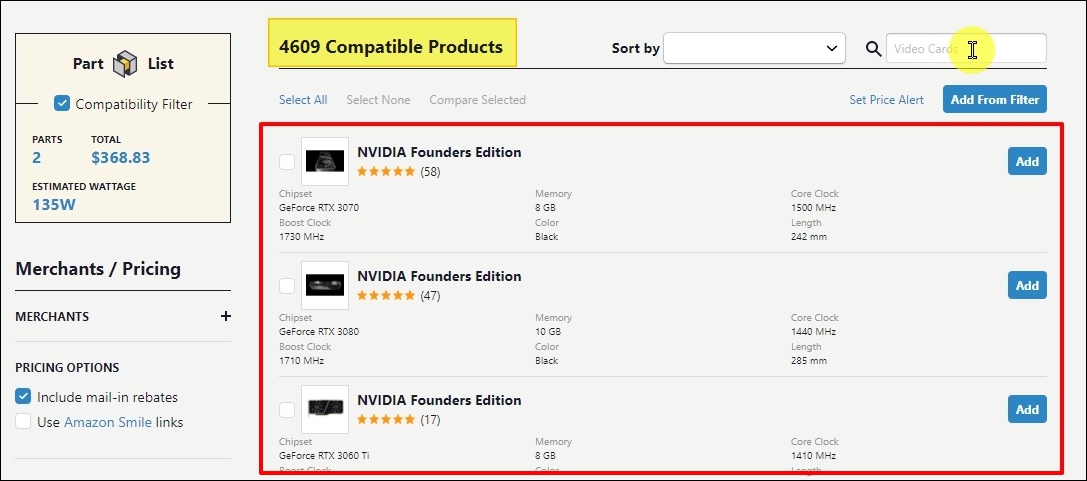Click the 1500 MHz core clock value
Viewport: 1087px width, 481px height.
click(813, 207)
